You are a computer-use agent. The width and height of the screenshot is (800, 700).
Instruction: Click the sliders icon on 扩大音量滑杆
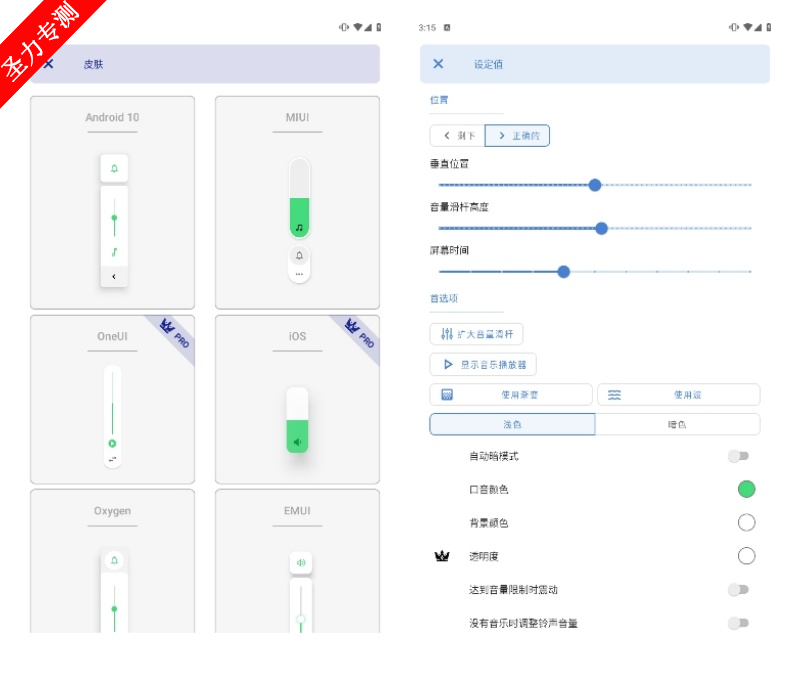[x=447, y=334]
